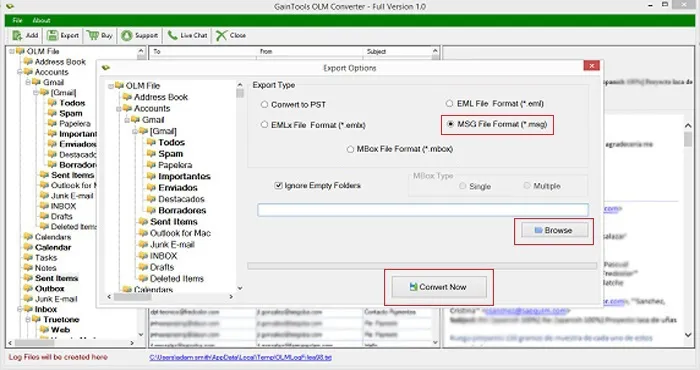Click the Web folder icon in main tree

pos(45,329)
